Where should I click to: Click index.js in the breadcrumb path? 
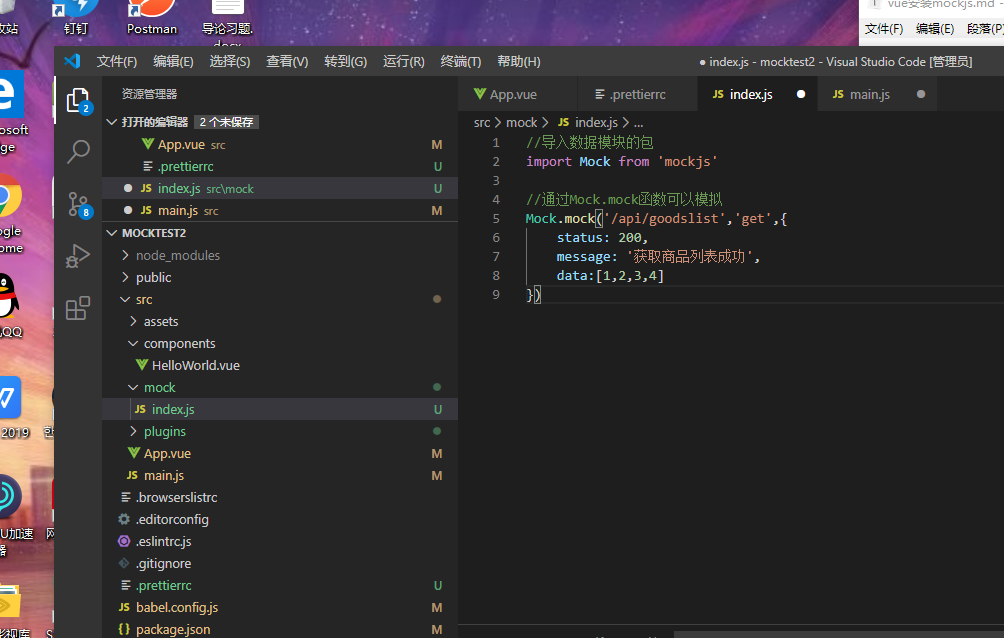[596, 122]
